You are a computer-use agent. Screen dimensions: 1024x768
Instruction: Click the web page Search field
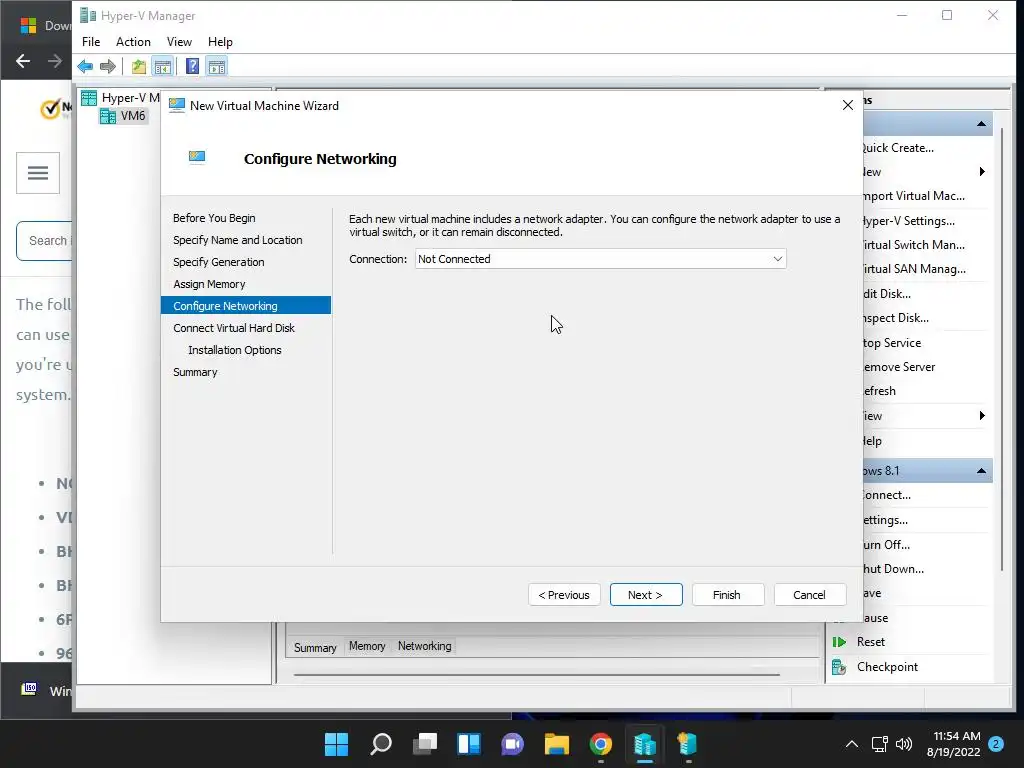click(44, 241)
